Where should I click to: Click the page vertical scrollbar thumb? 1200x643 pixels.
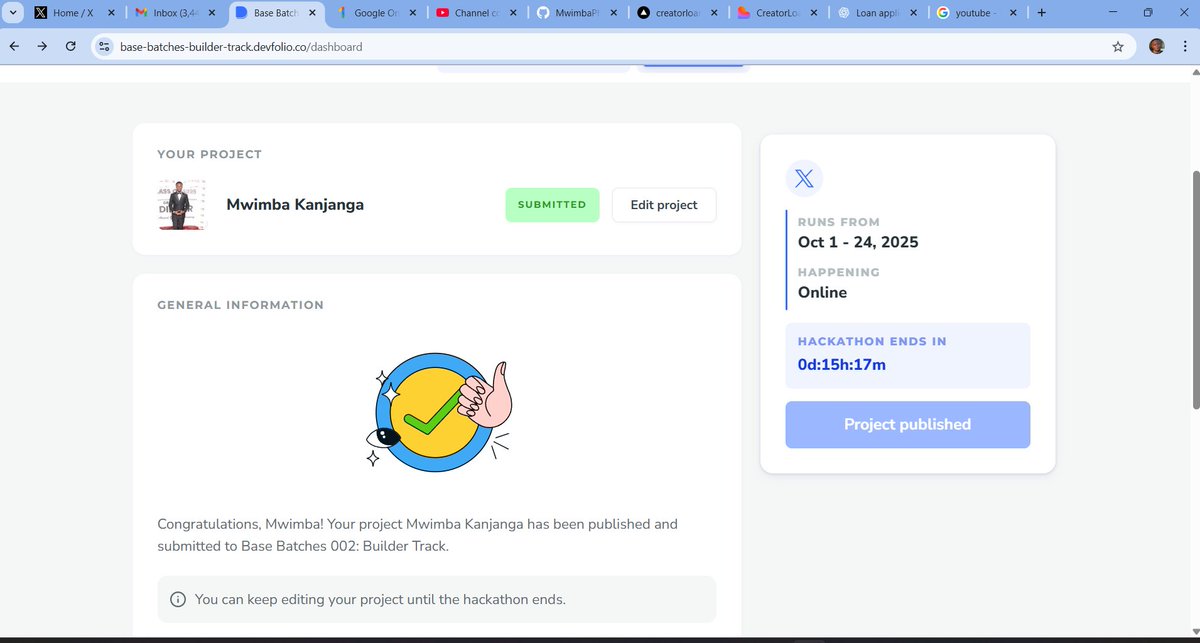(x=1195, y=289)
